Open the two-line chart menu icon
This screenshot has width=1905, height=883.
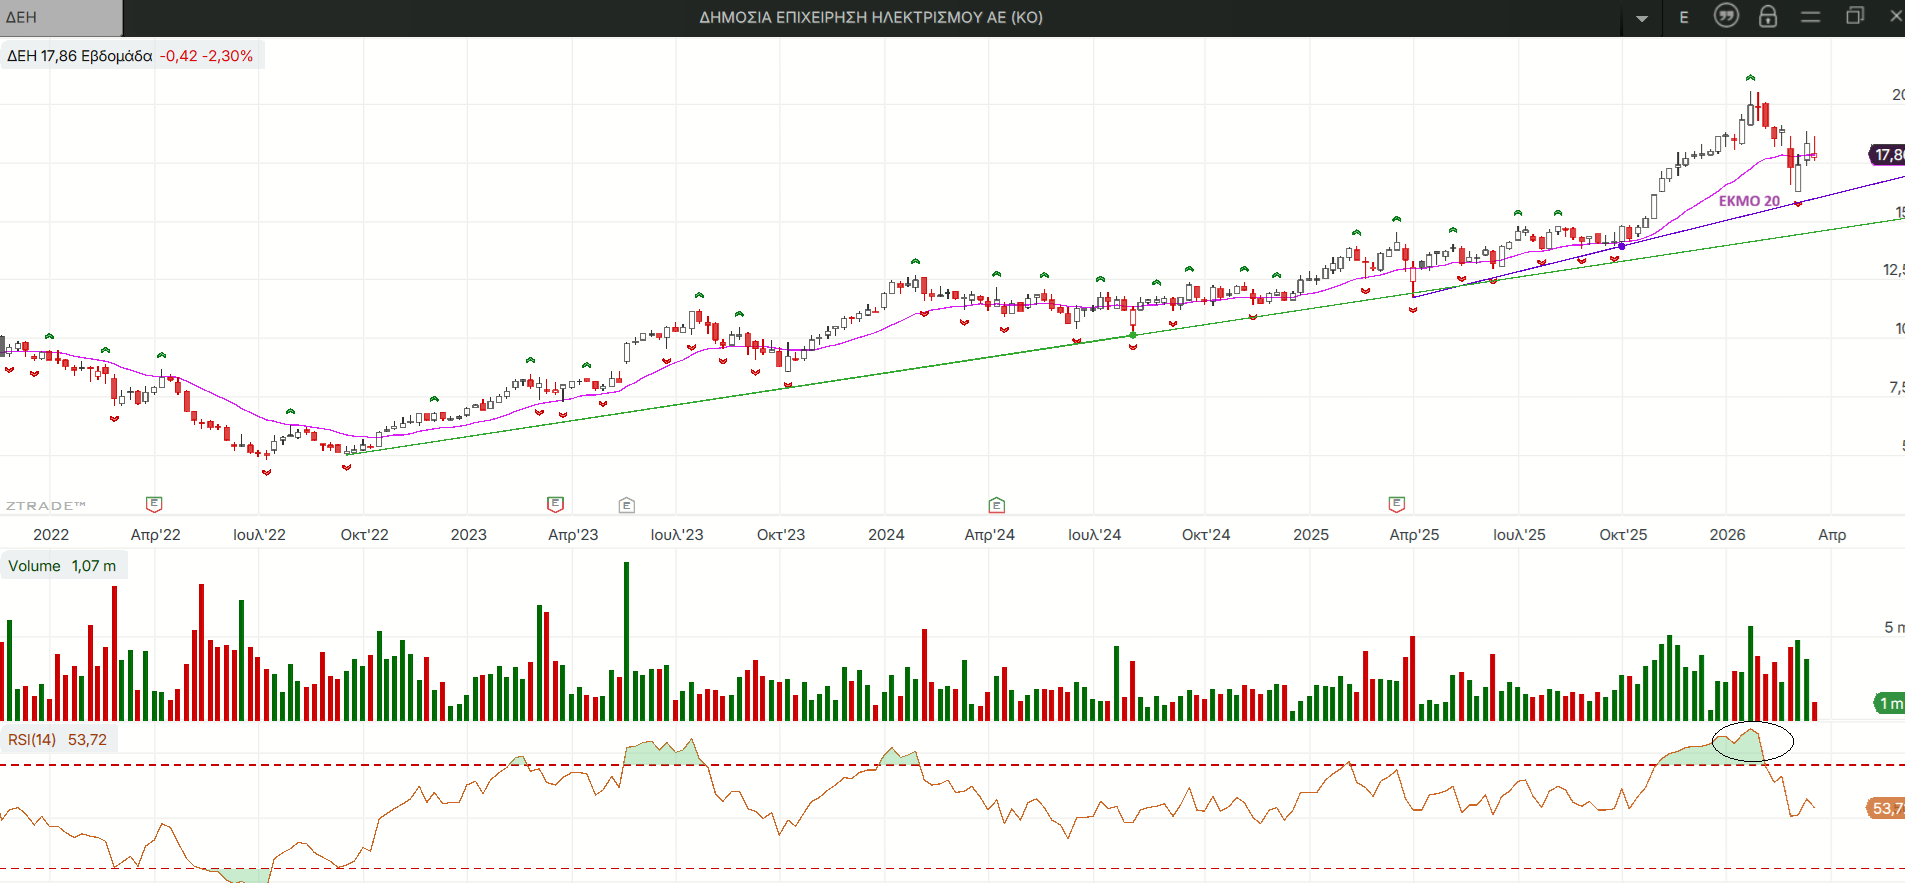(1810, 17)
